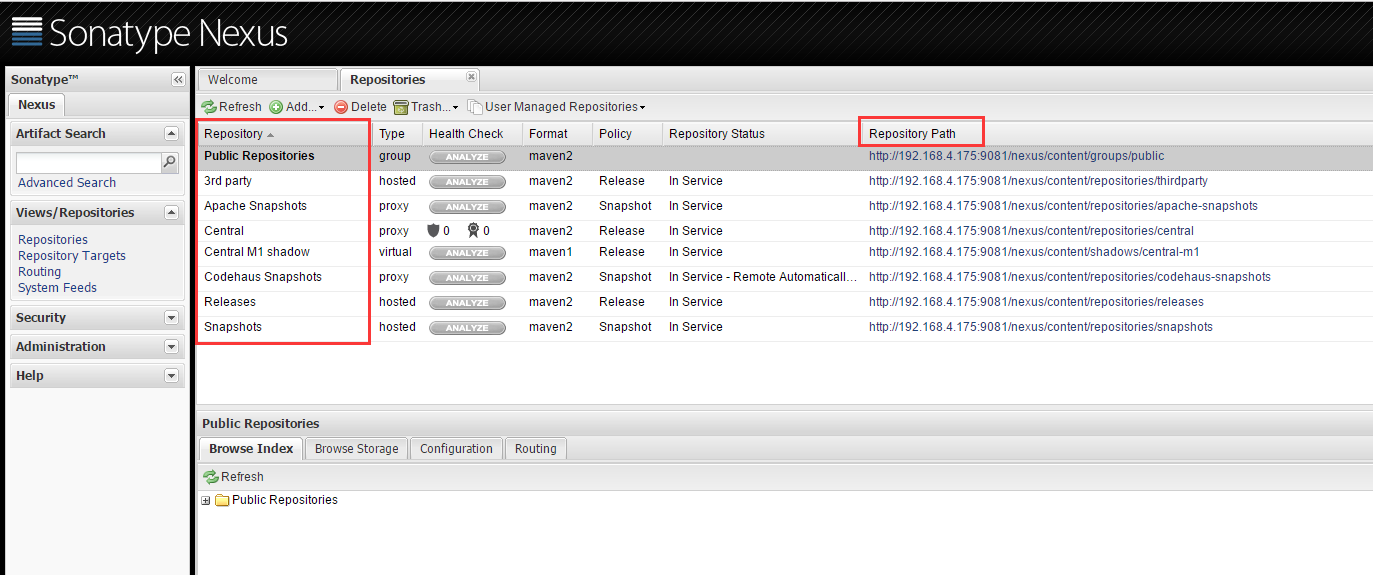Select the Public Repositories row

tap(784, 157)
